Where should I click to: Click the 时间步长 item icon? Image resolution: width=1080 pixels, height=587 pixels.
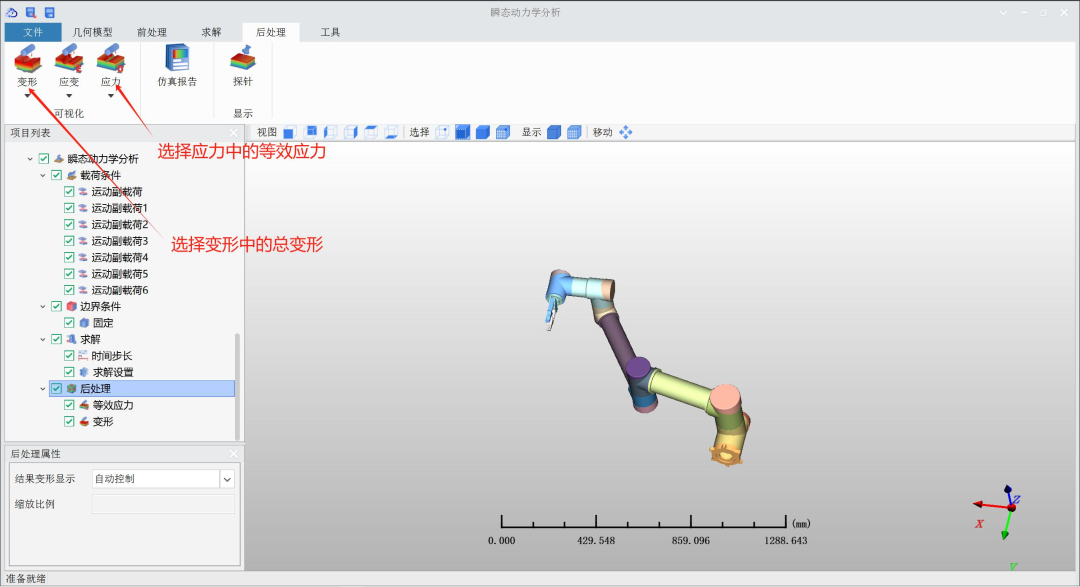83,356
